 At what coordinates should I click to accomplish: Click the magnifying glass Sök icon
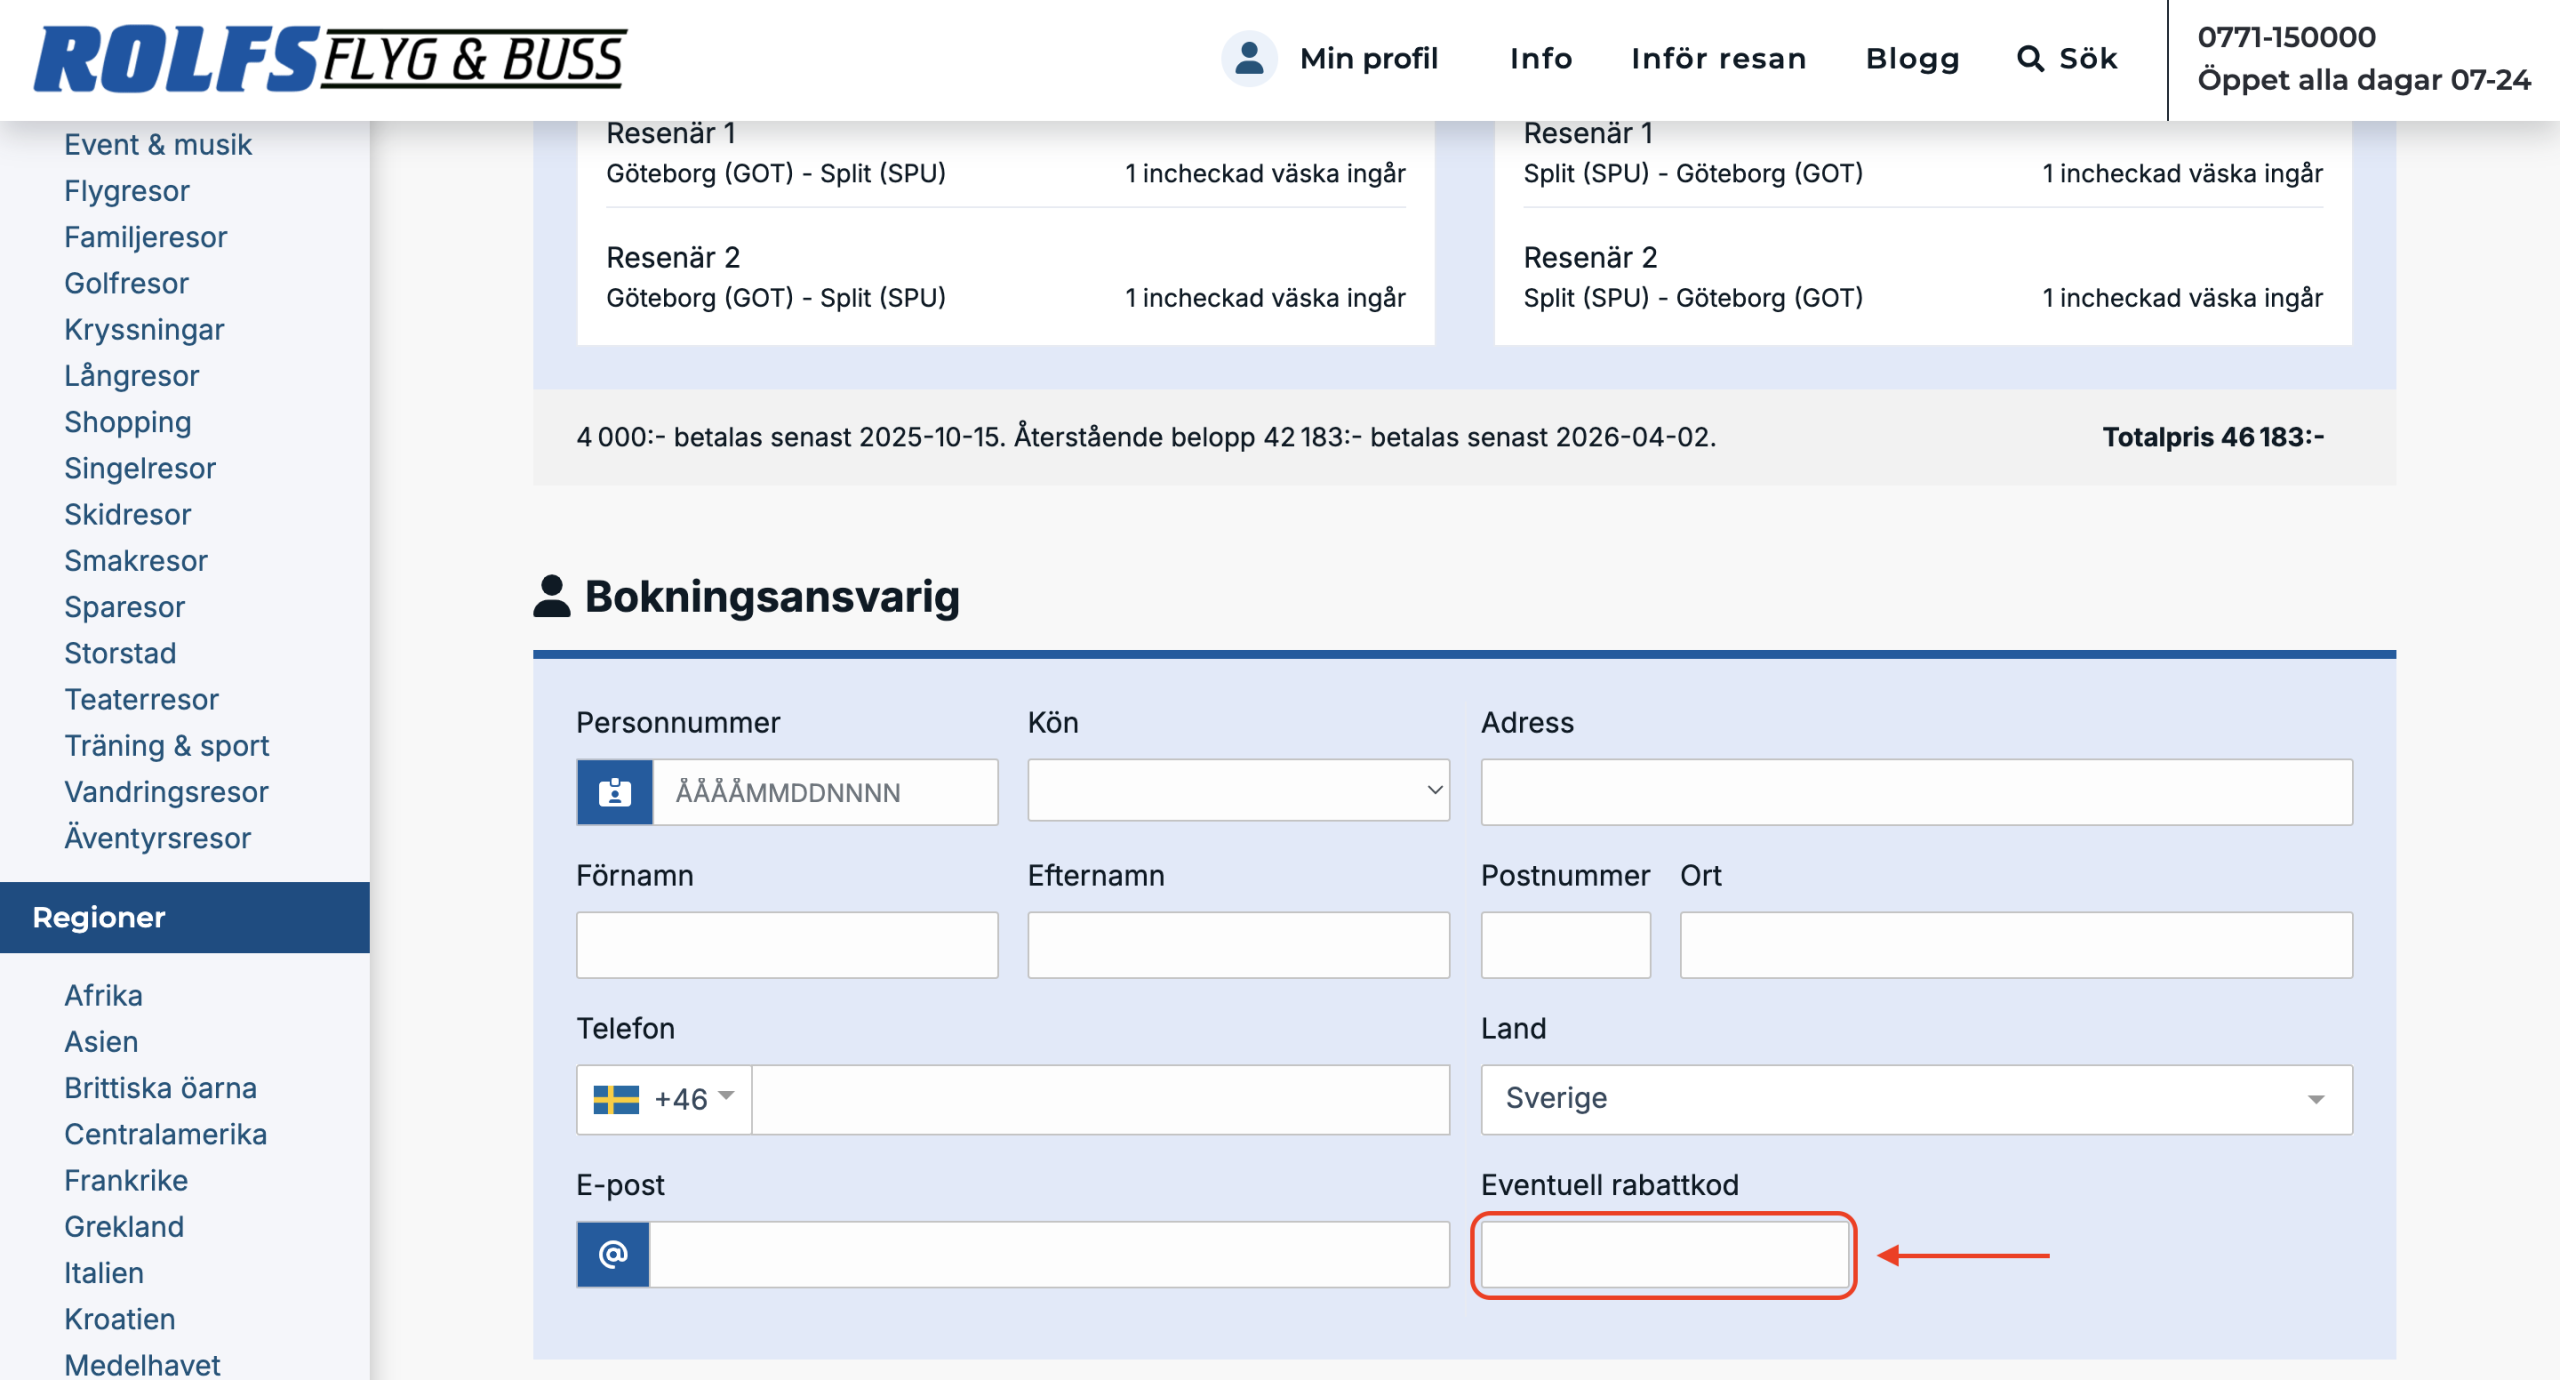(x=2029, y=58)
